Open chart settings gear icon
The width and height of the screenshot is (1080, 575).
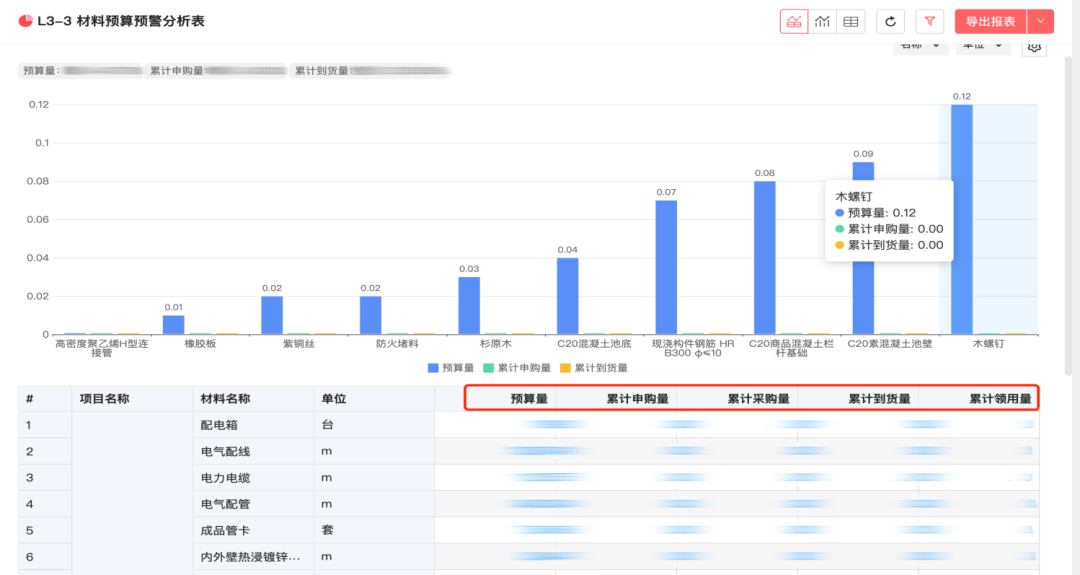pos(1034,46)
